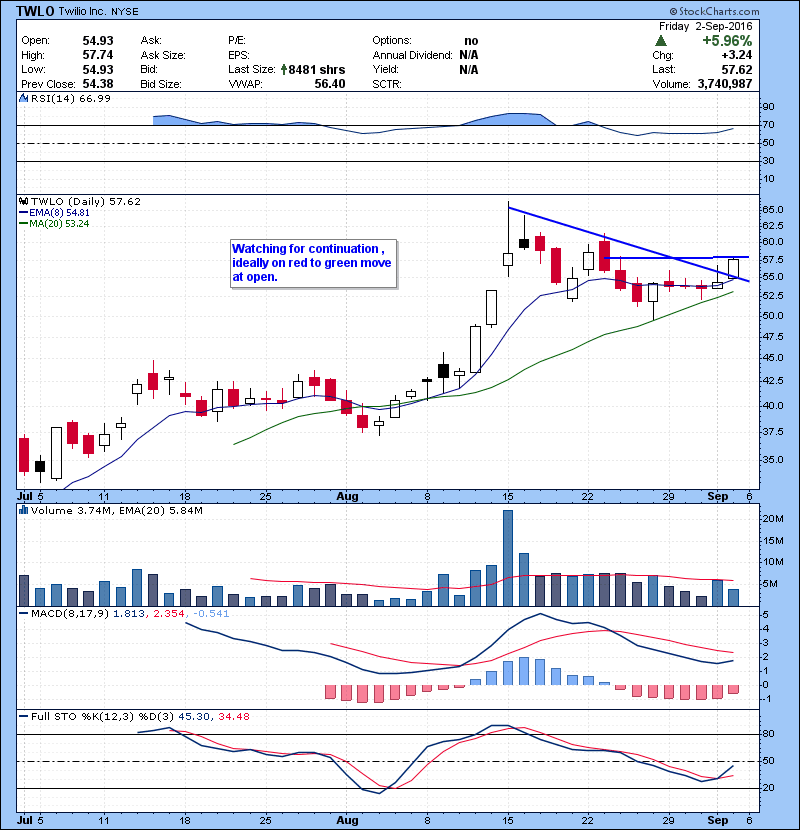Click the MACD histogram value -0.541
This screenshot has height=830, width=800.
[211, 614]
